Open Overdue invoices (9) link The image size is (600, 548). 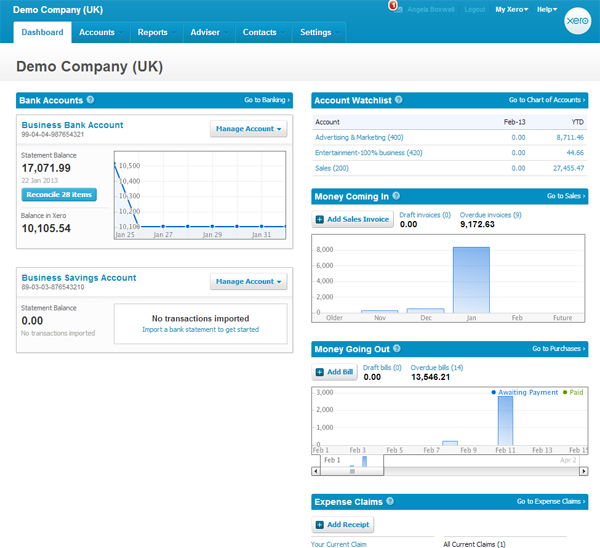491,215
